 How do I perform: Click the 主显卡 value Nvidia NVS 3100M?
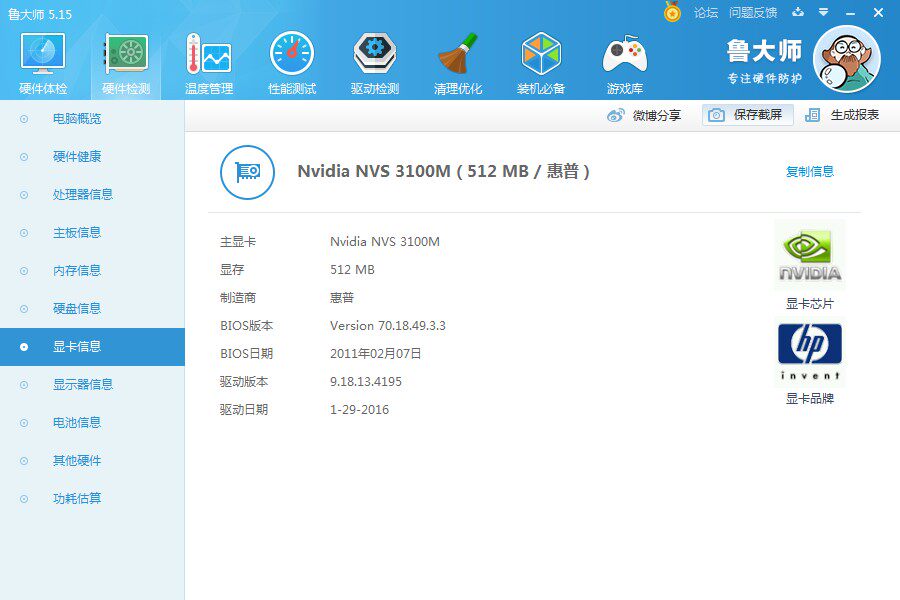(385, 242)
